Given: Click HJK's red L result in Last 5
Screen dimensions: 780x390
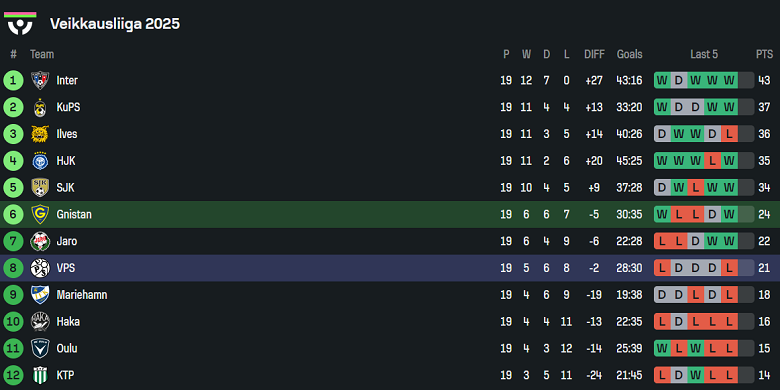Looking at the screenshot, I should (x=712, y=161).
